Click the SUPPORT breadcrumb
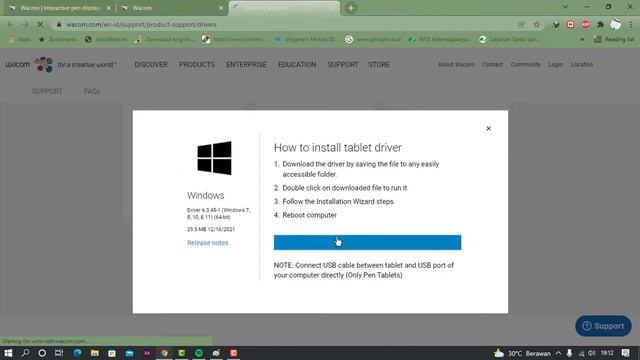The width and height of the screenshot is (640, 360). pos(47,91)
